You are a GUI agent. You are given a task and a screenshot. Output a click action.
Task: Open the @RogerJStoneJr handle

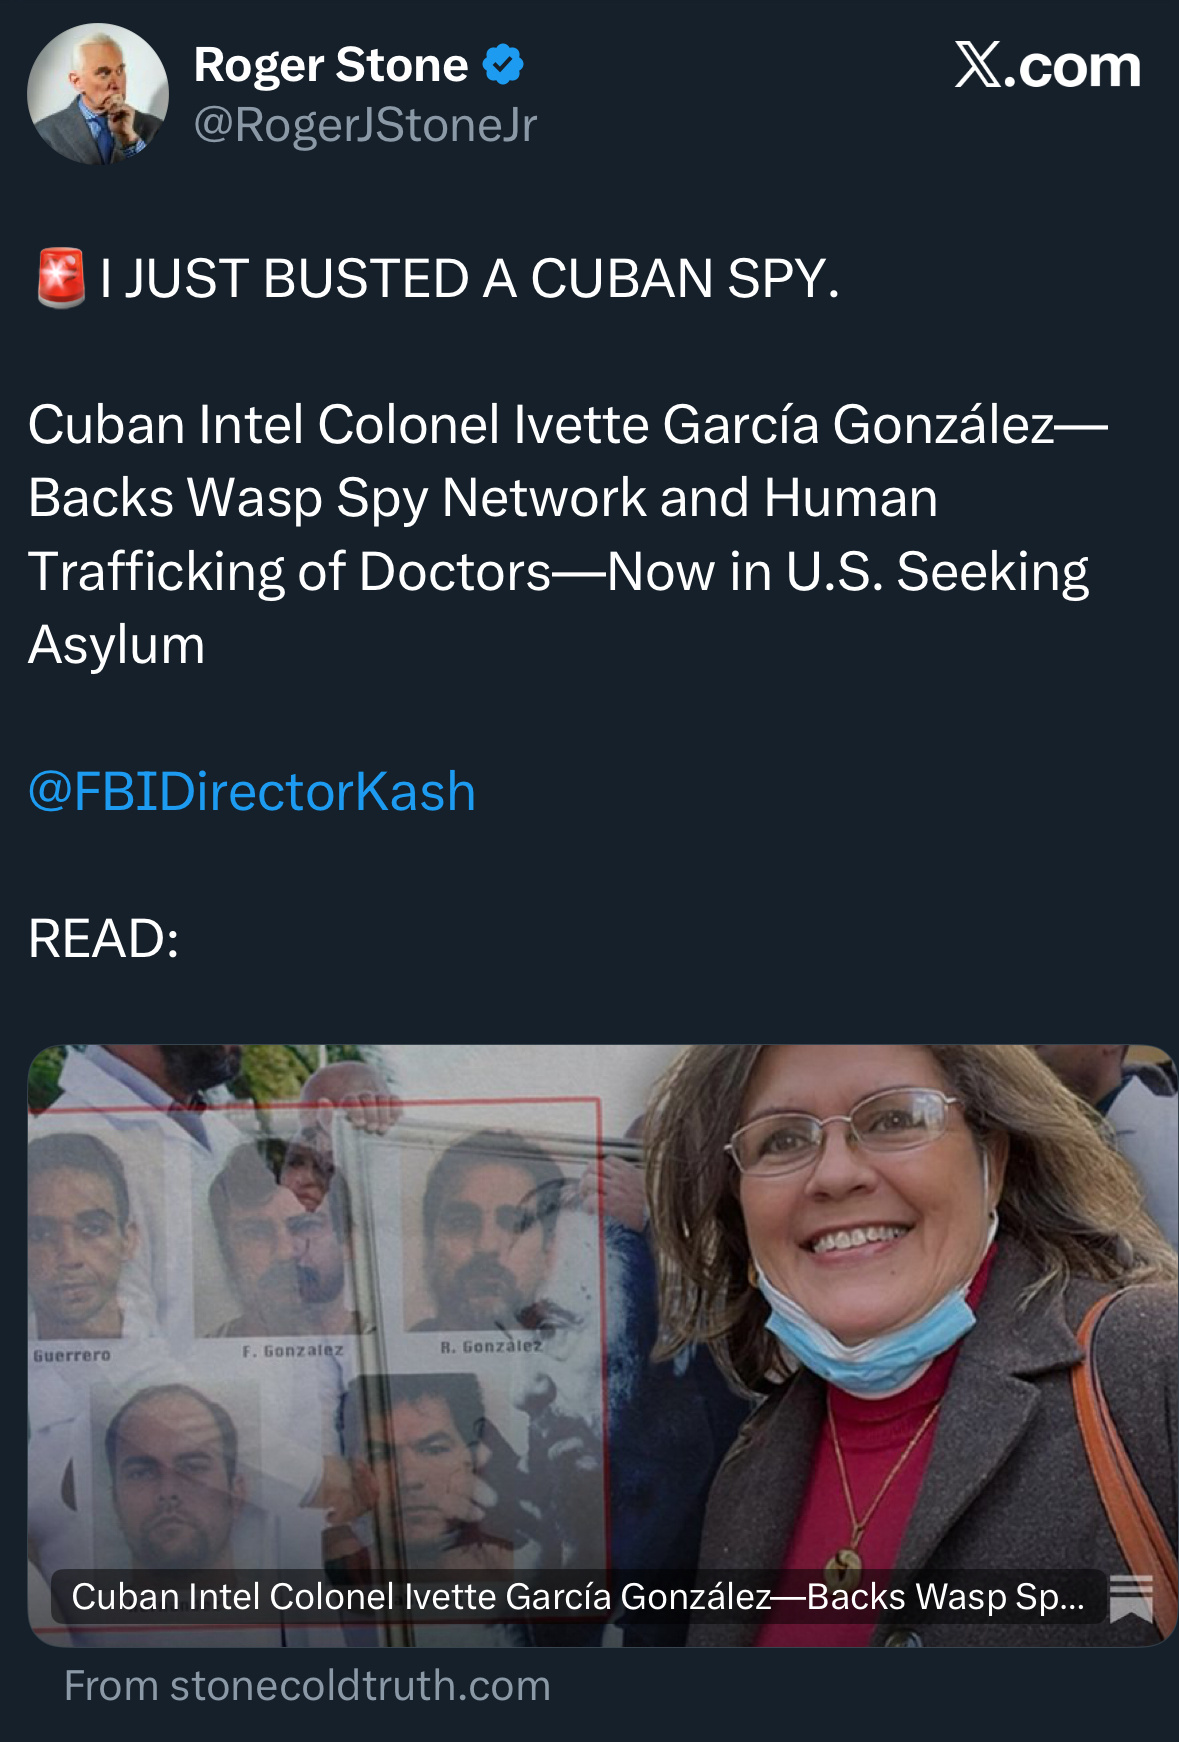tap(365, 125)
